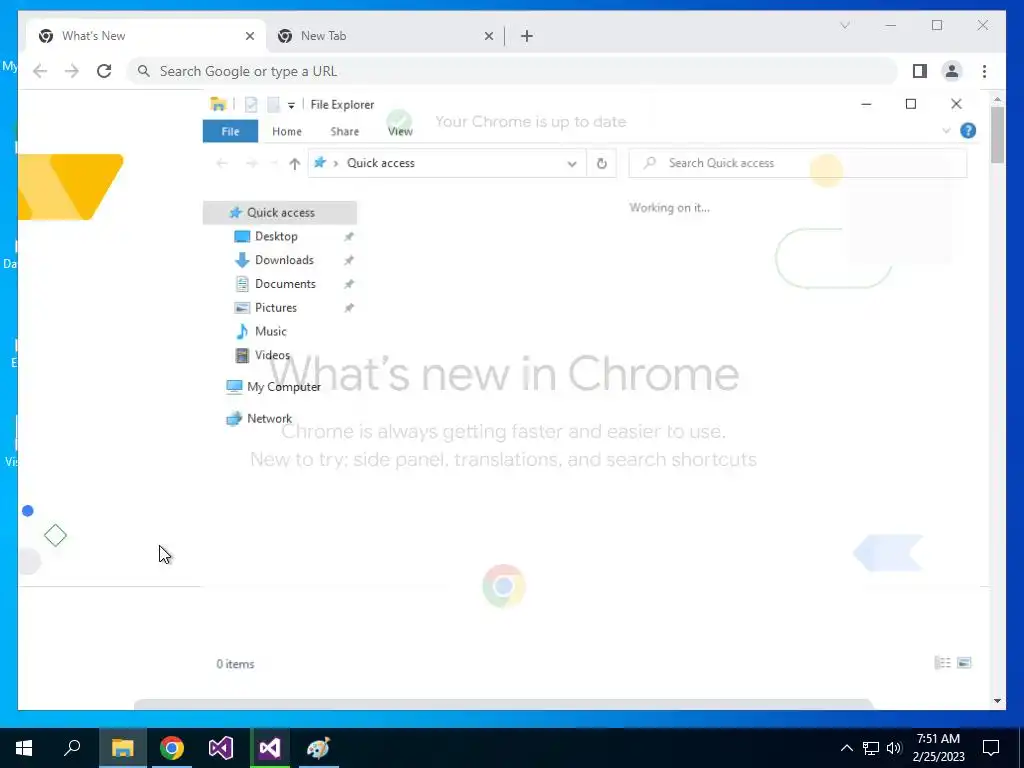This screenshot has width=1024, height=768.
Task: Open Music in navigation pane
Action: [x=270, y=331]
